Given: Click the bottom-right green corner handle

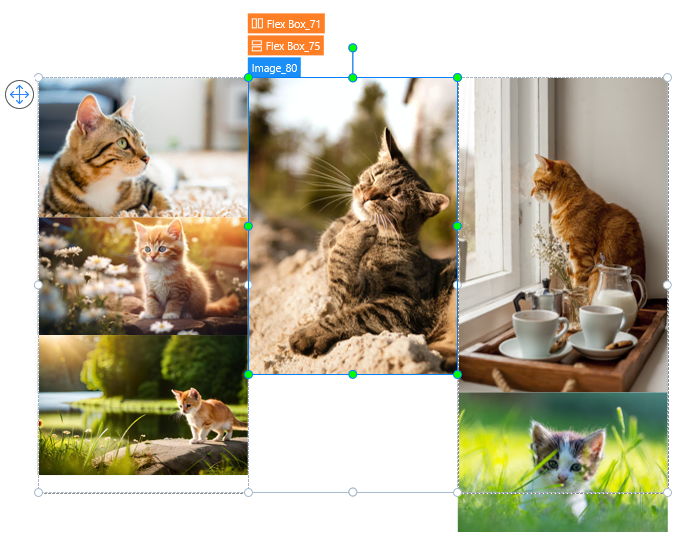Looking at the screenshot, I should 457,374.
